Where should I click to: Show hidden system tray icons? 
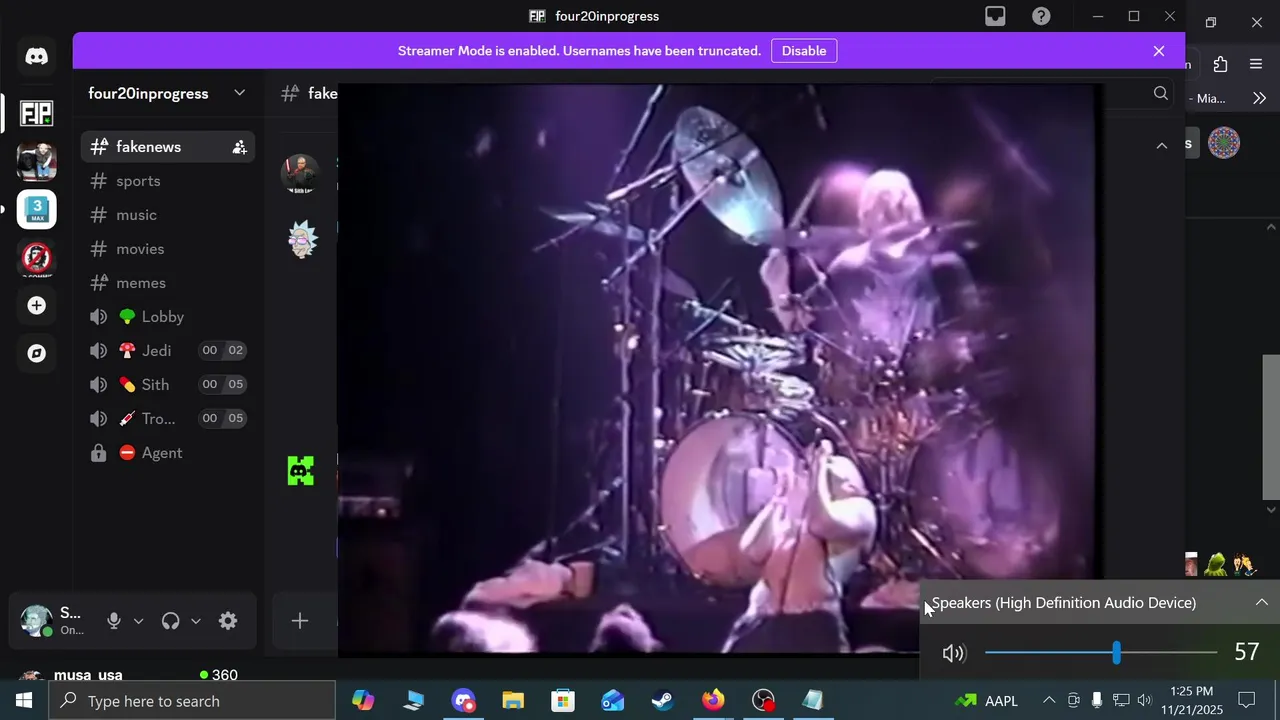point(1049,700)
